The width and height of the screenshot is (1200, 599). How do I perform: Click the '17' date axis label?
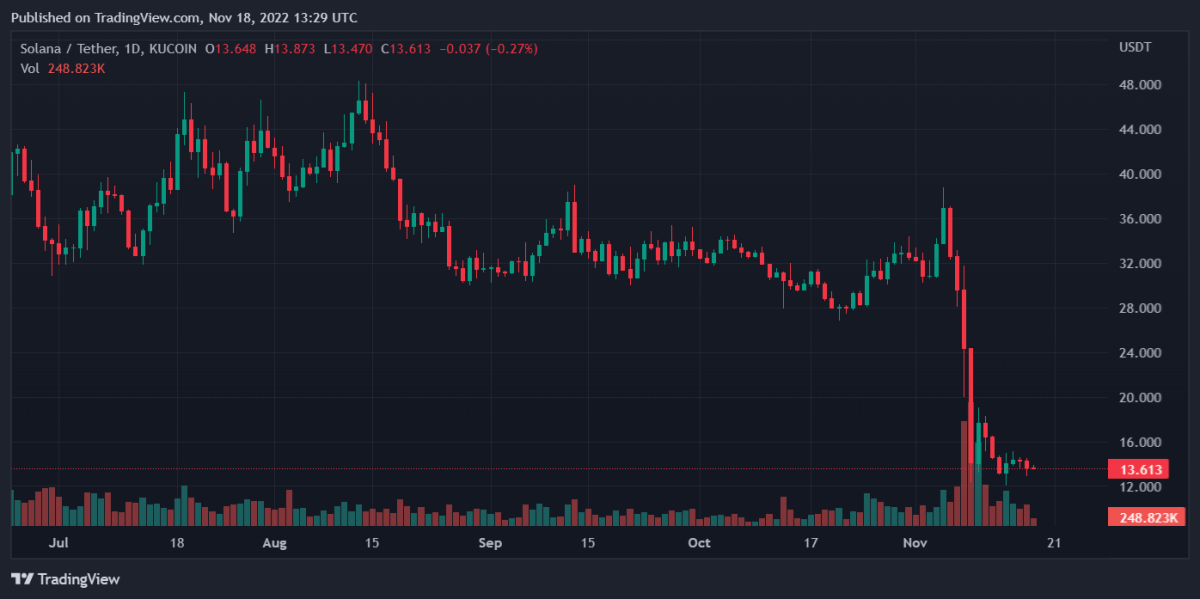(x=811, y=543)
